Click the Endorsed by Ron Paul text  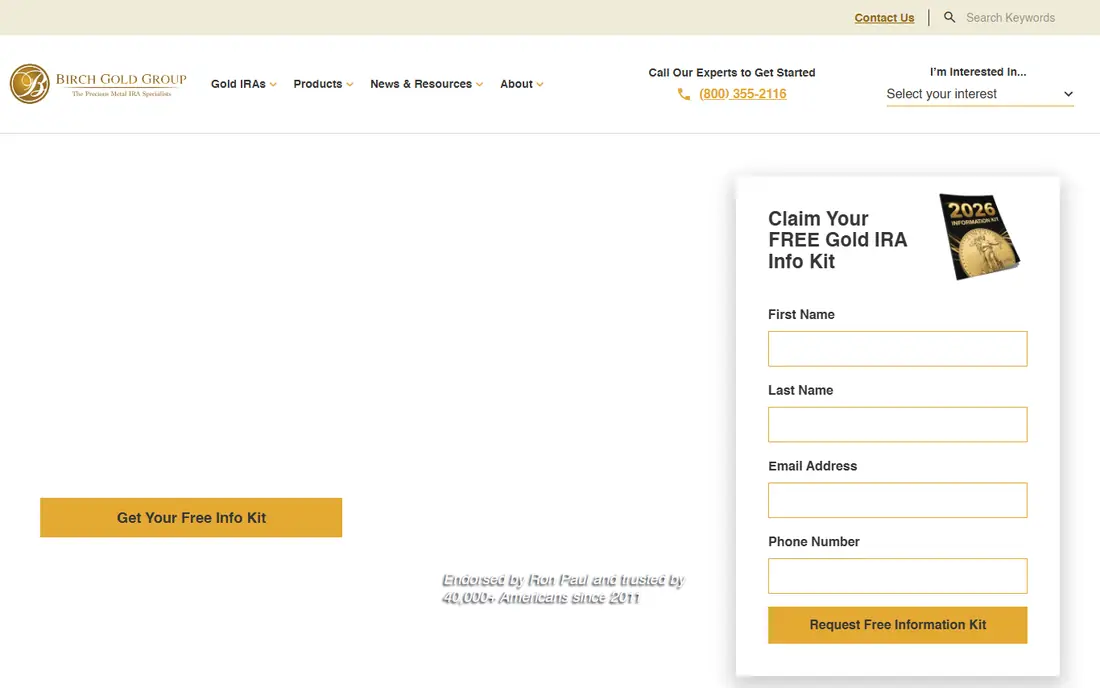[563, 588]
